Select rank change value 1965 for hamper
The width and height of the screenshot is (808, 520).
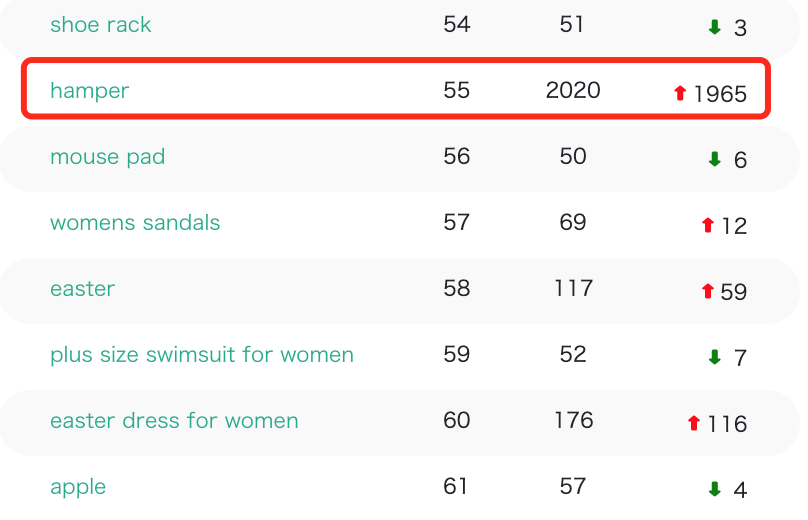click(x=720, y=94)
